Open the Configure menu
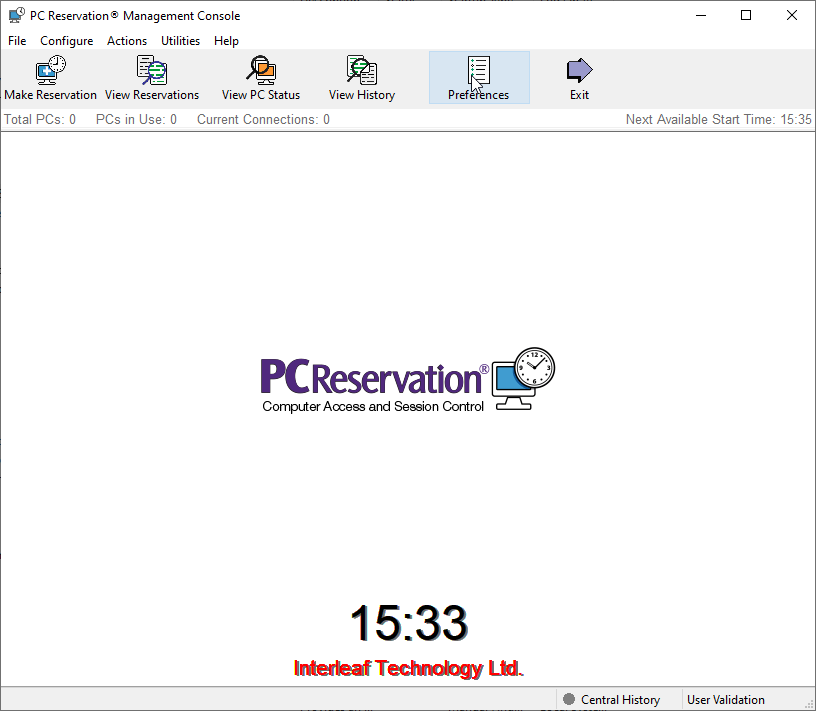Image resolution: width=816 pixels, height=711 pixels. point(67,41)
